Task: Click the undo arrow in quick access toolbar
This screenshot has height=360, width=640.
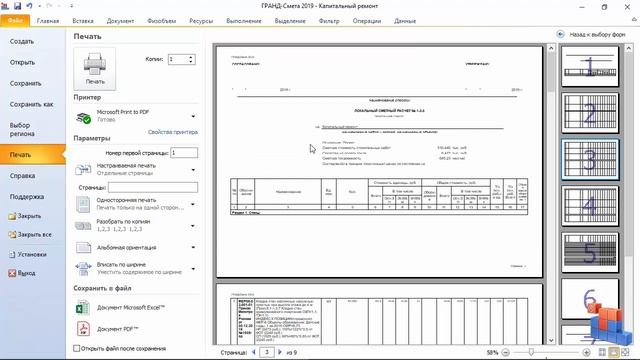Action: [29, 6]
